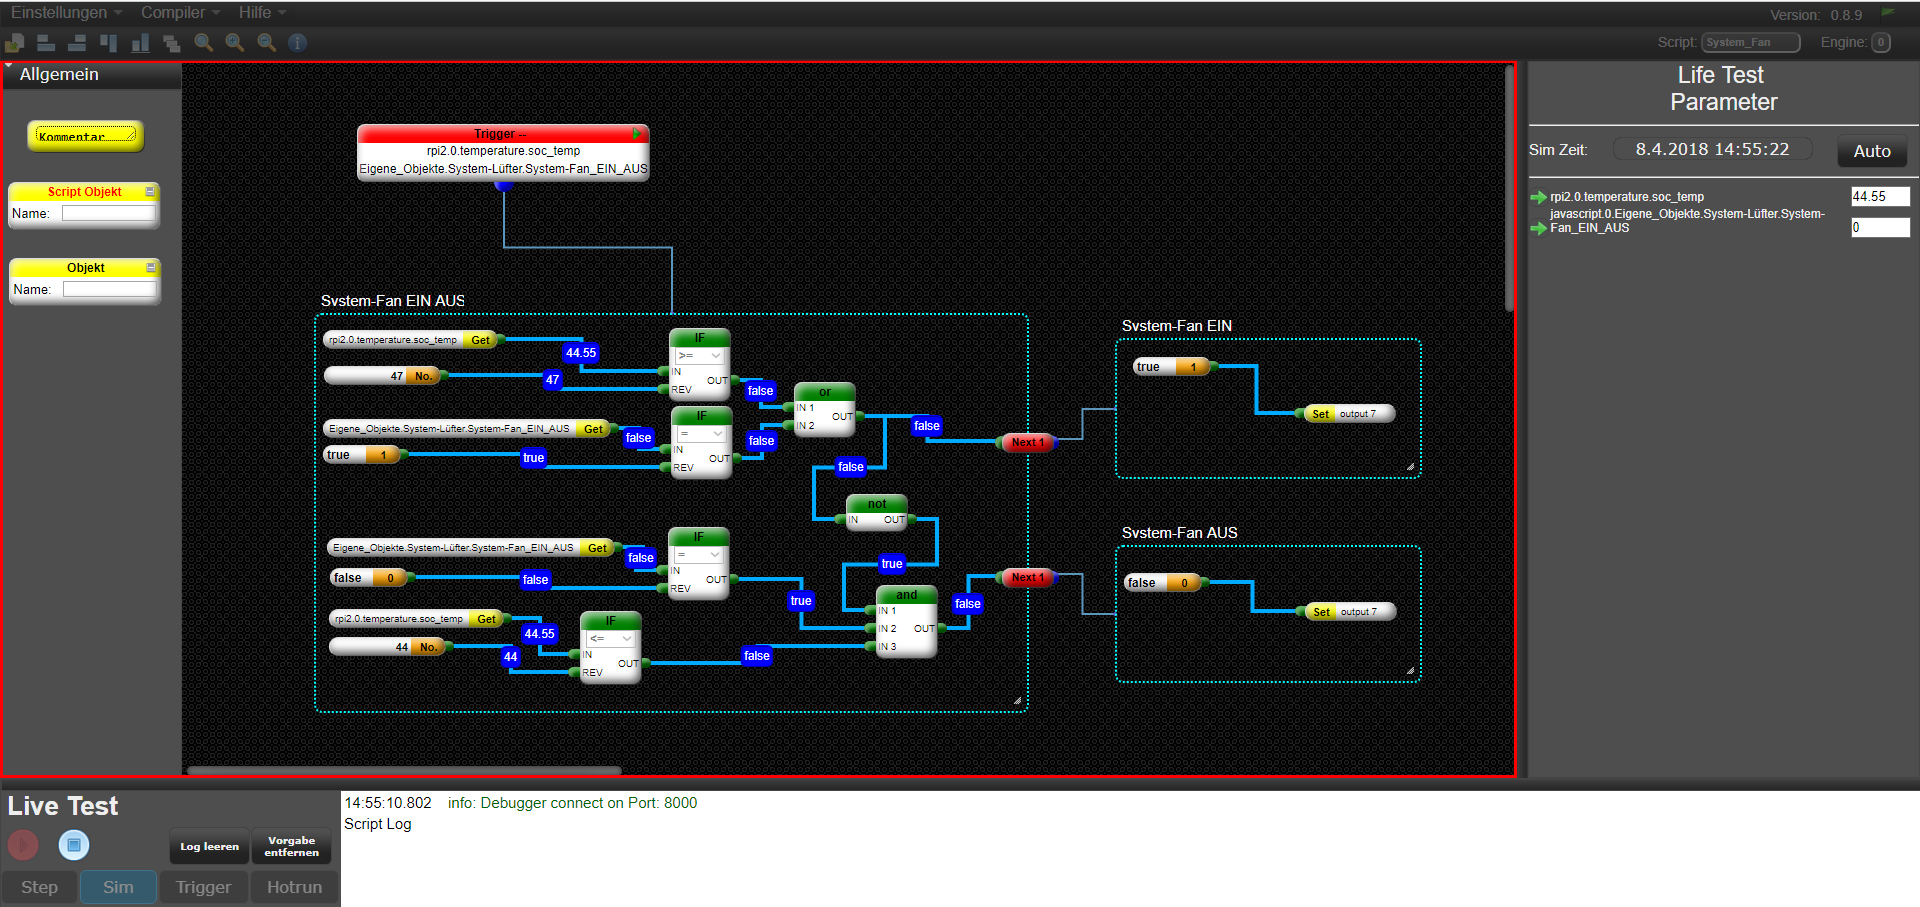Click the align right toolbar icon

pyautogui.click(x=77, y=42)
